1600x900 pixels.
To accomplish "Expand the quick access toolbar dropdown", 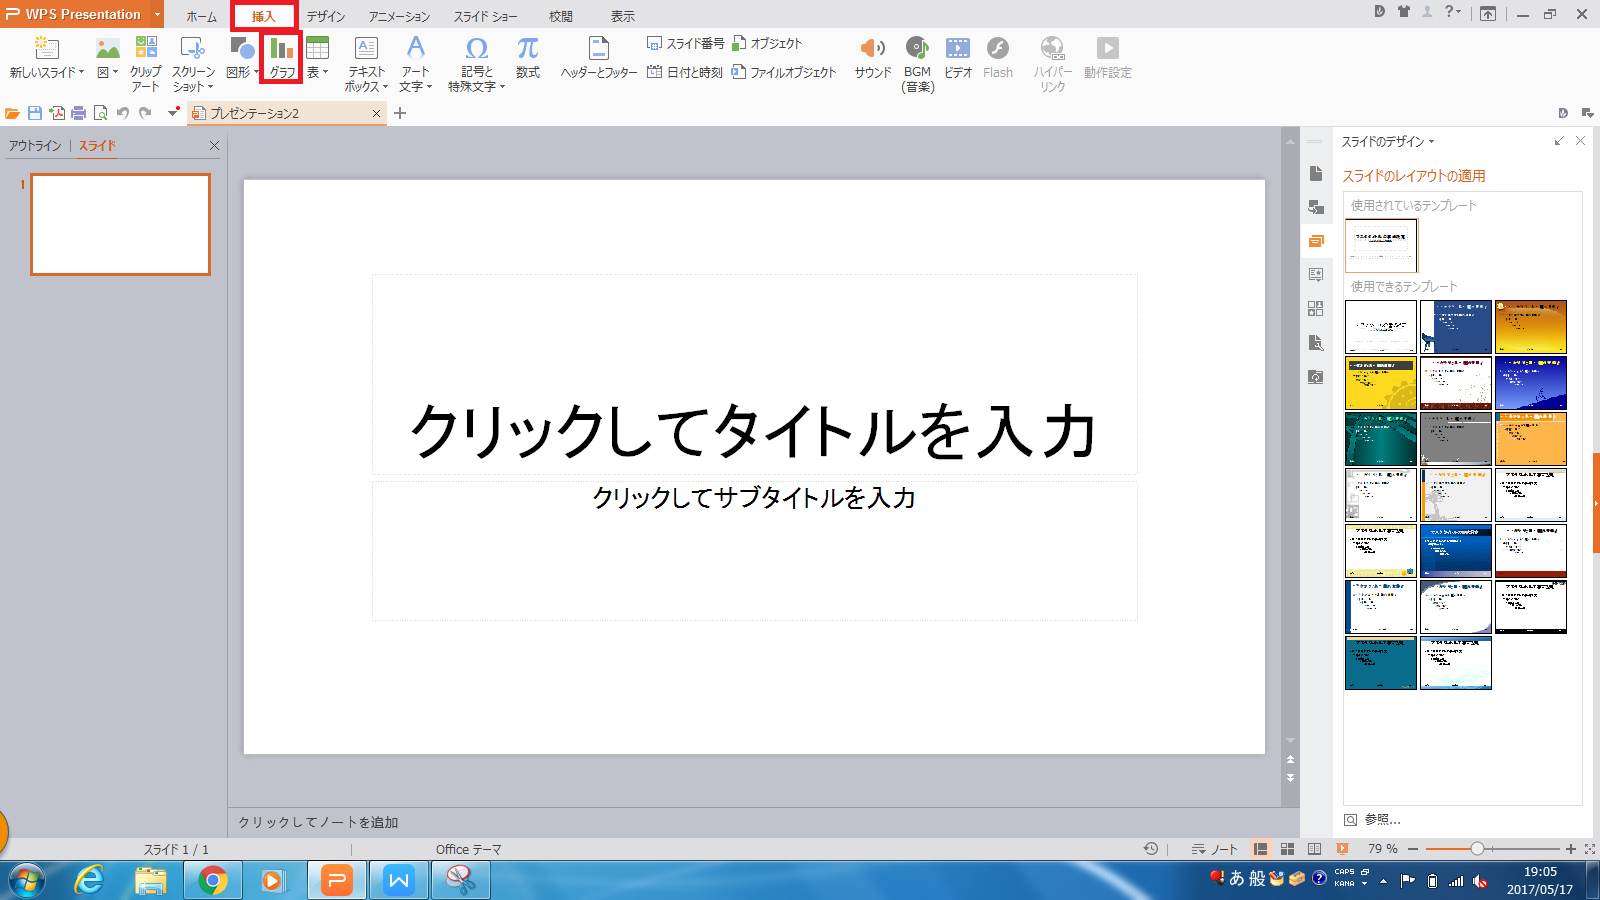I will coord(173,112).
